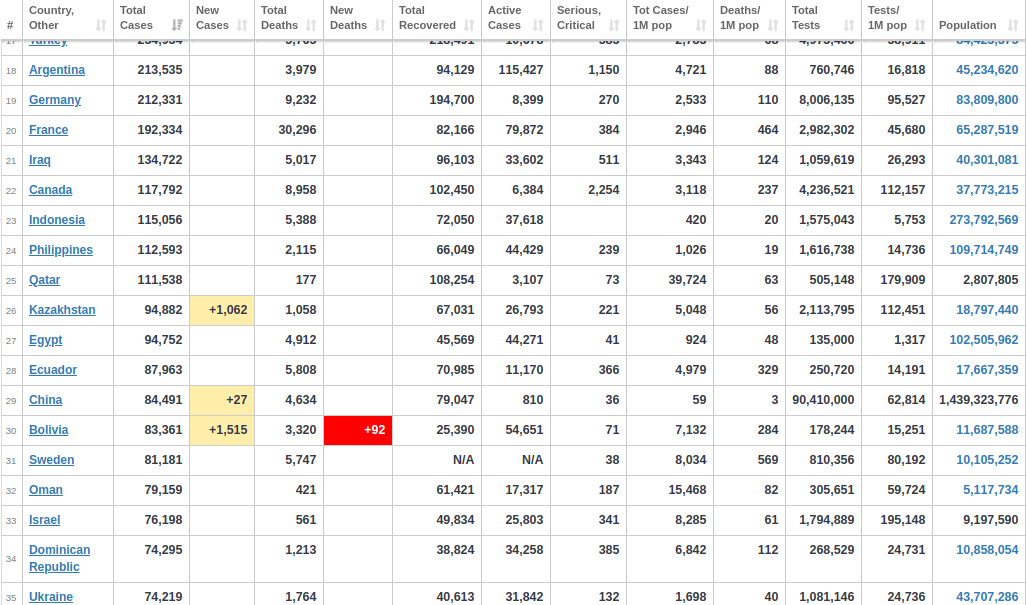
Task: Open Argentina population link 45,234,620
Action: coord(987,70)
